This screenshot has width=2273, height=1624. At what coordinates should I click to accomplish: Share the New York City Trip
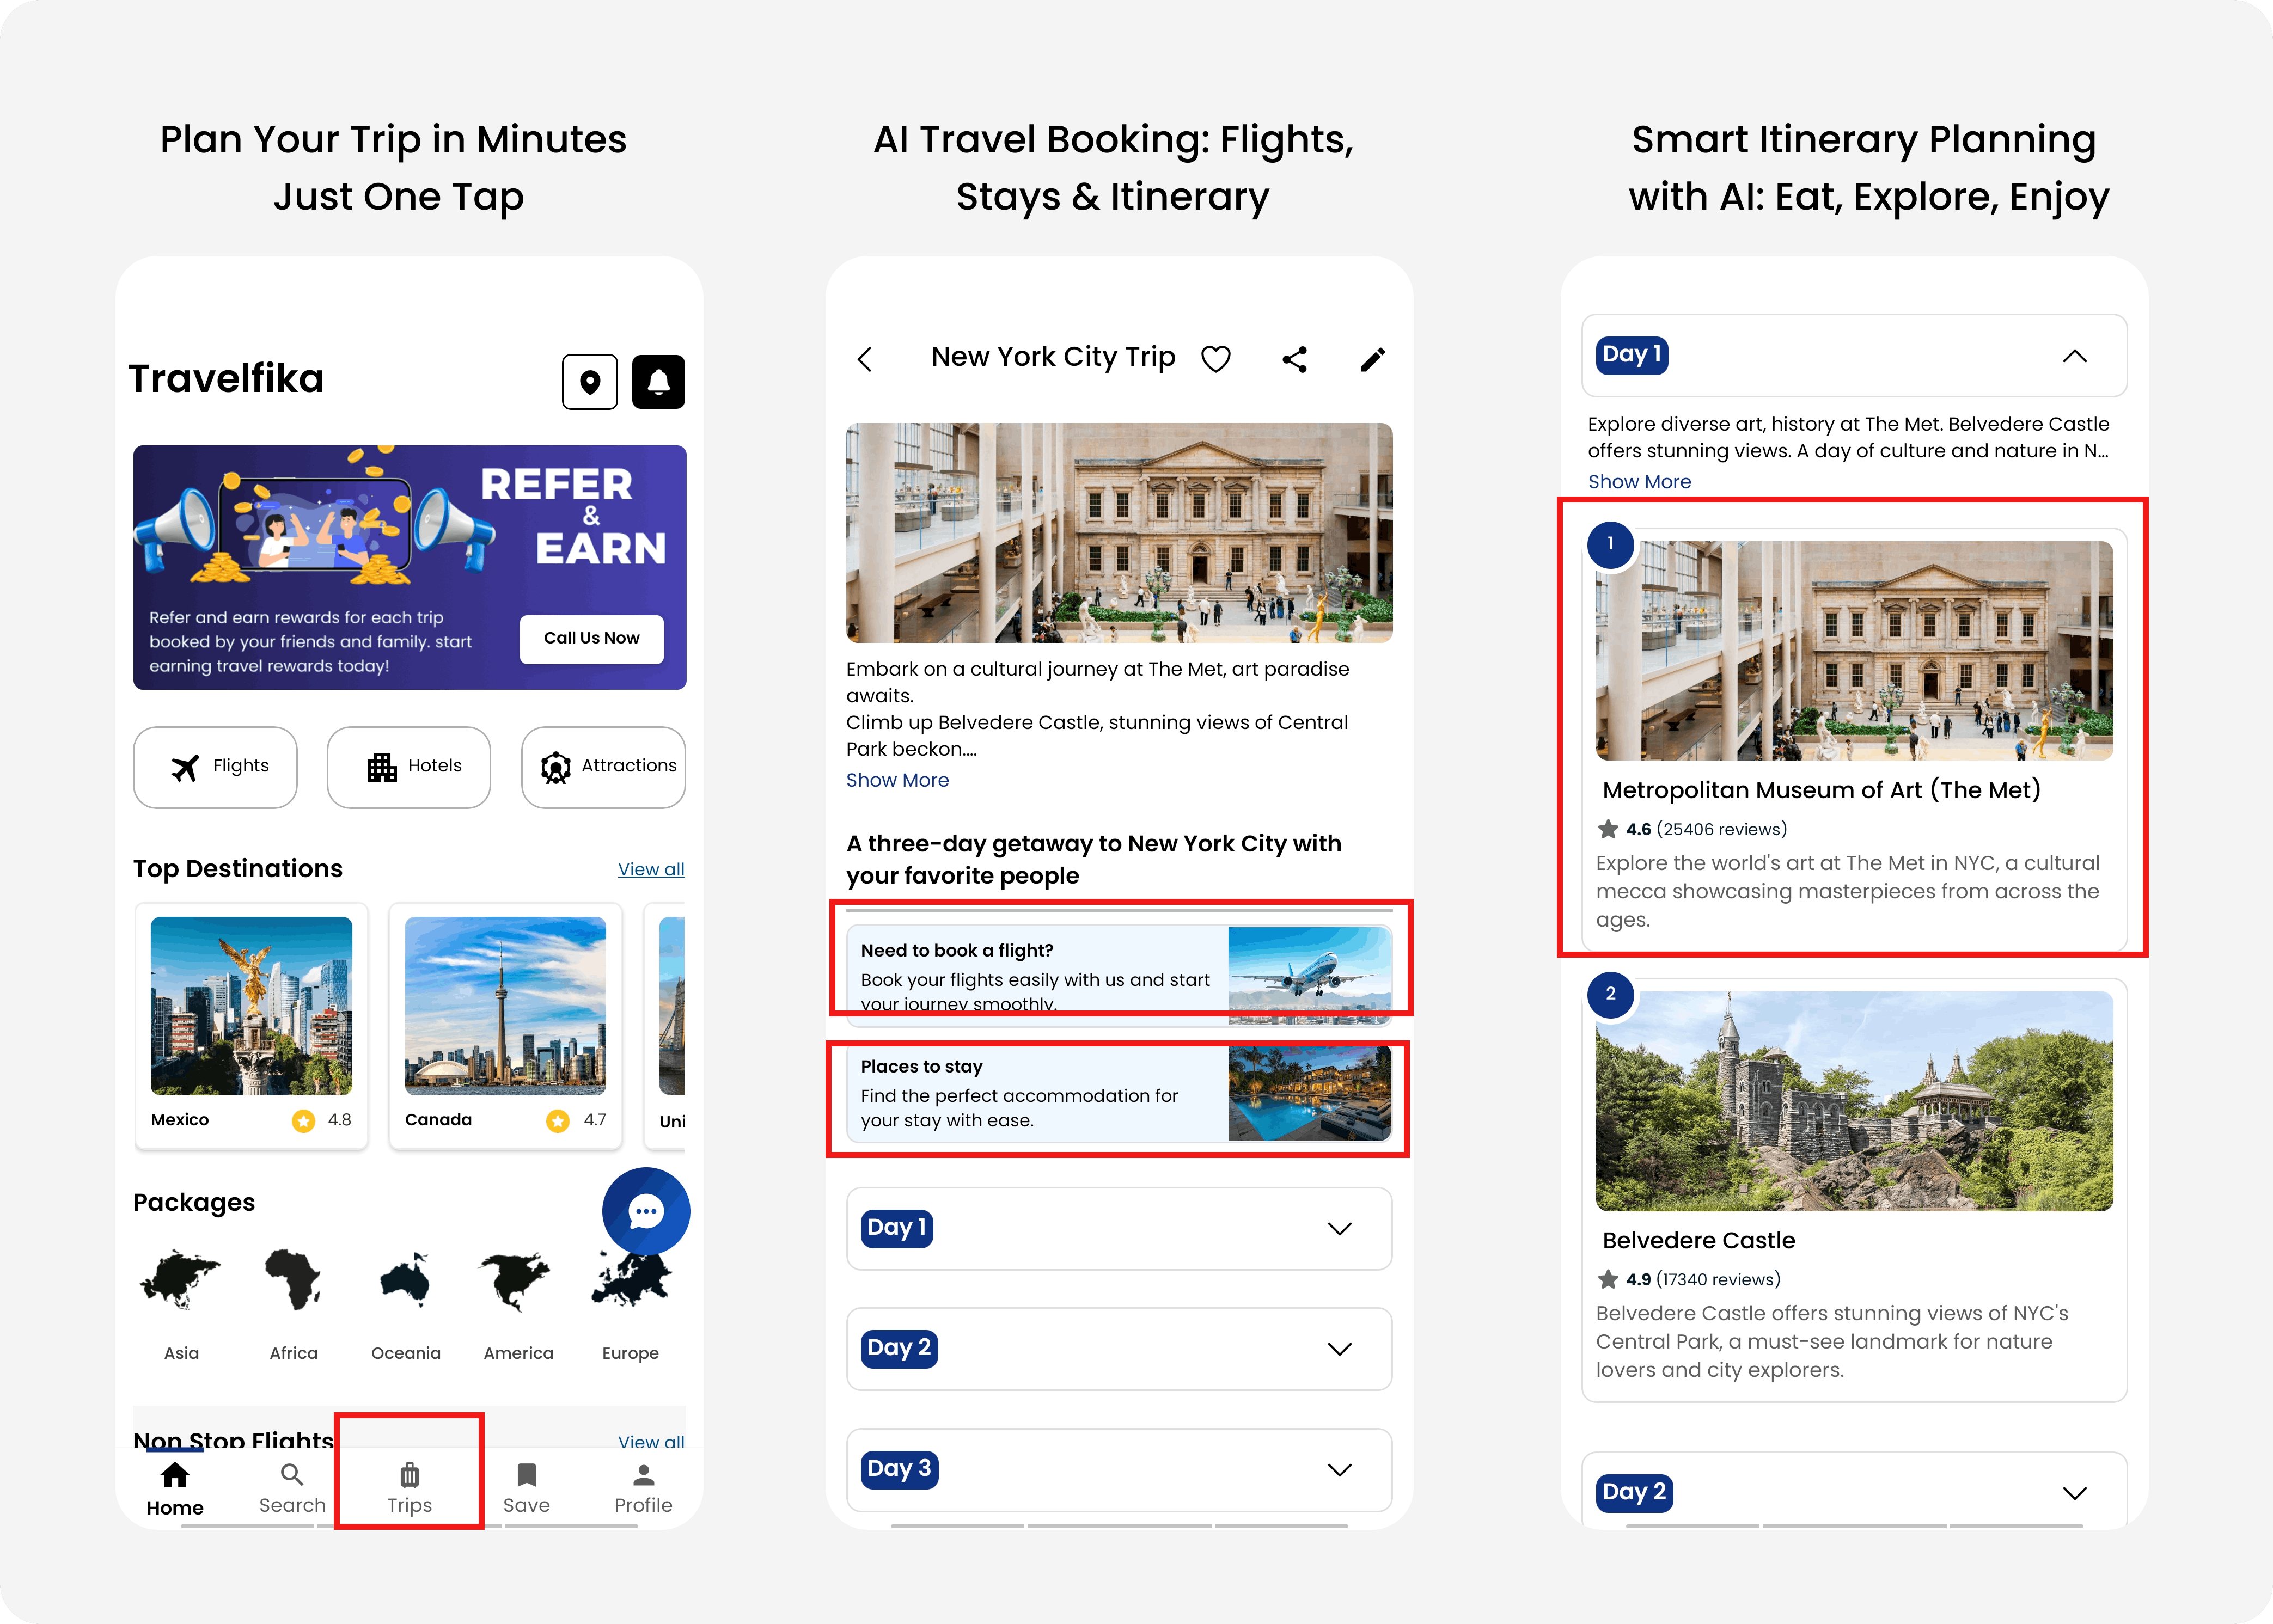pyautogui.click(x=1294, y=358)
